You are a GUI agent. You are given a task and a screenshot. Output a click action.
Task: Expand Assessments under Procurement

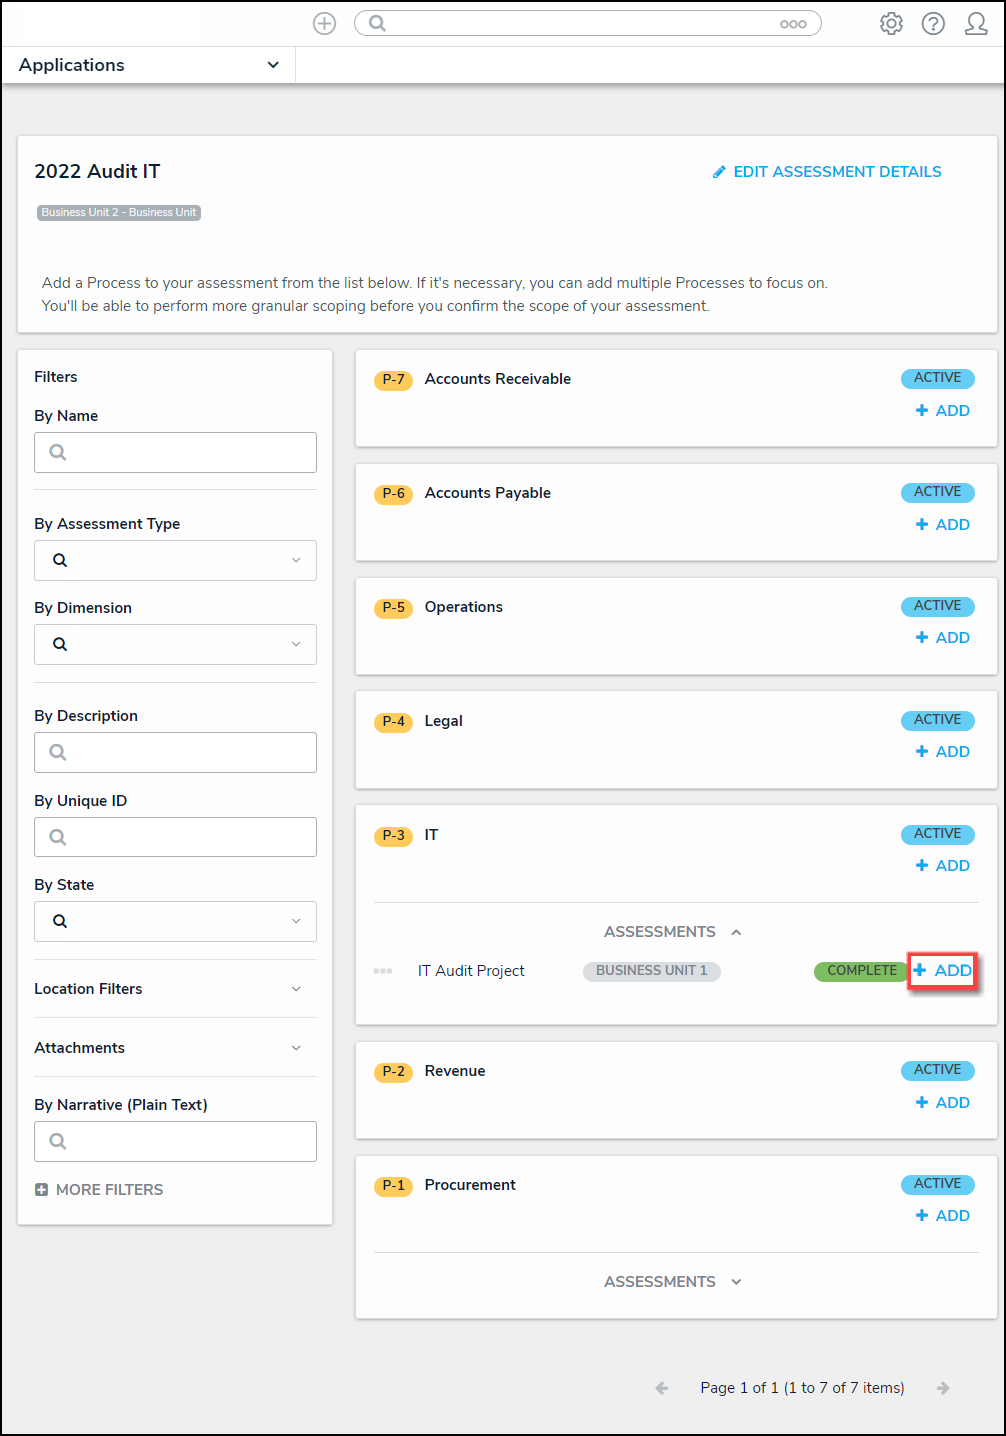[x=737, y=1282]
